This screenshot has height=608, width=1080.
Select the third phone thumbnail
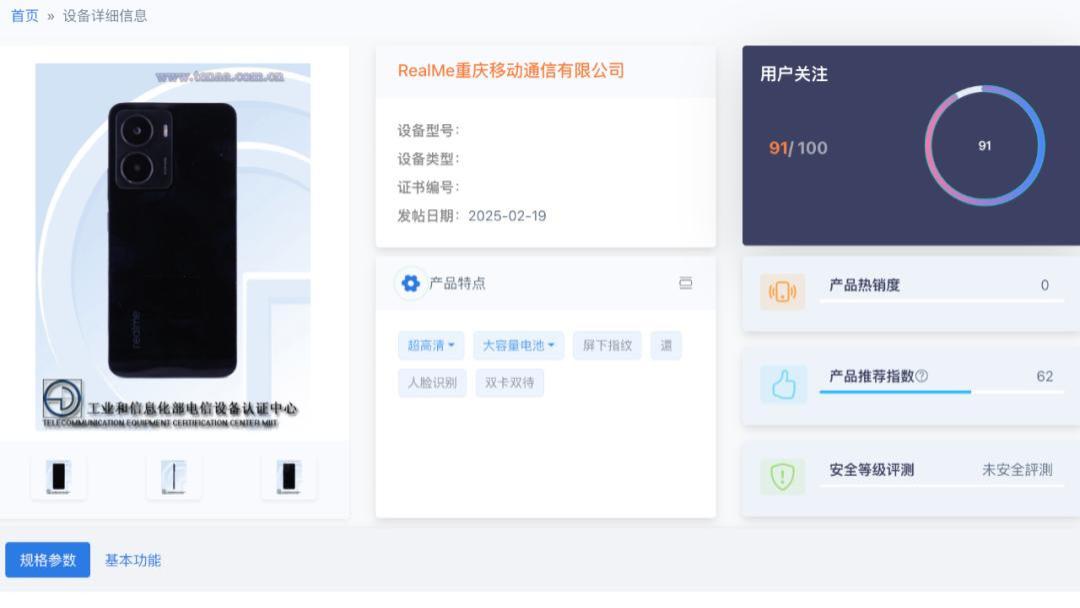click(x=289, y=476)
